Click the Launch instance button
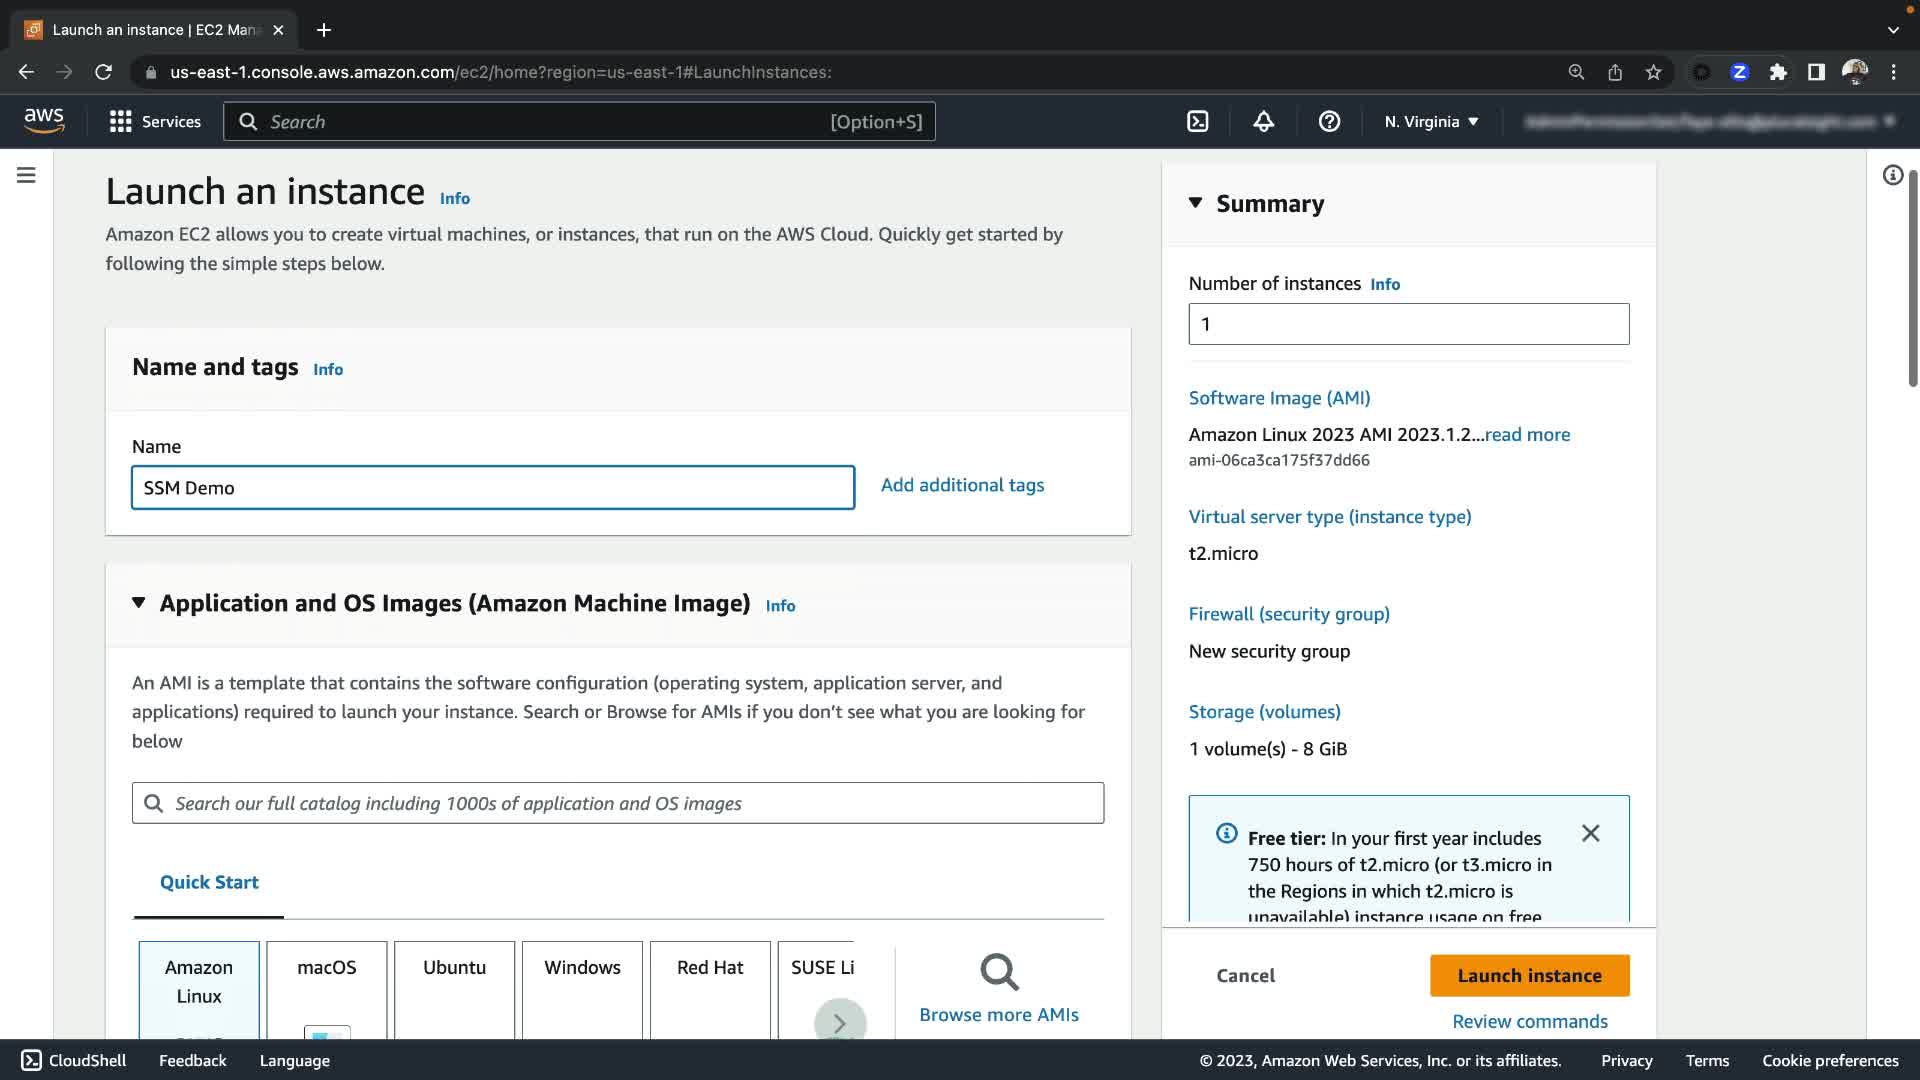 (x=1529, y=975)
